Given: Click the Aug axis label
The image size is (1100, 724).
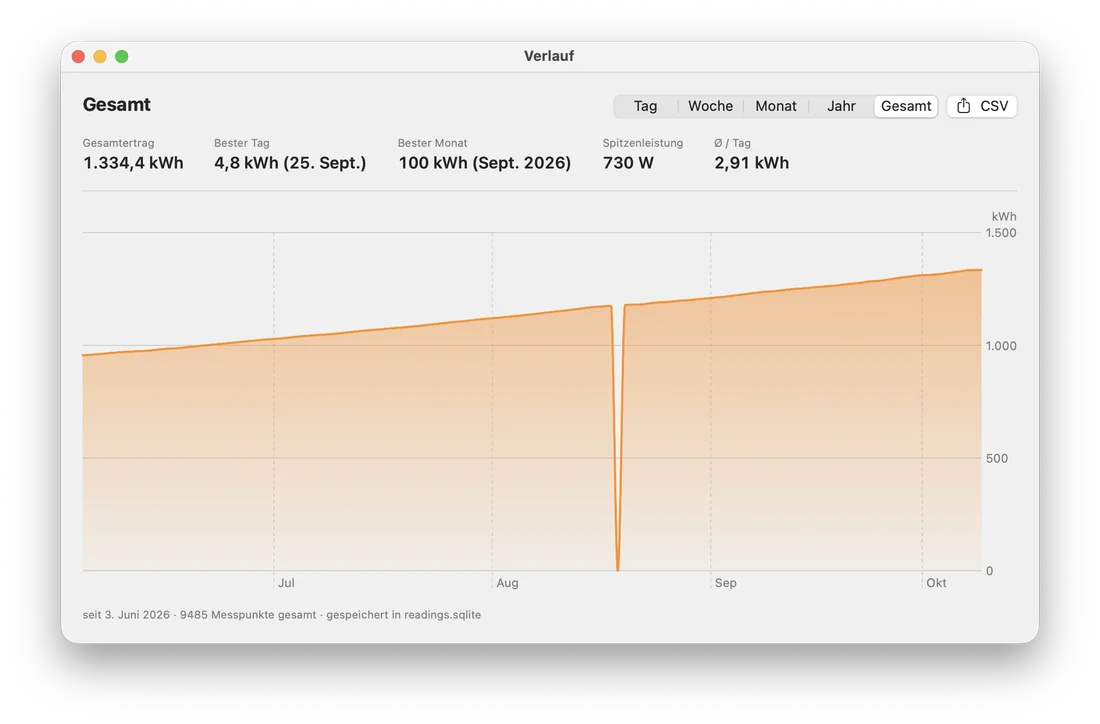Looking at the screenshot, I should pyautogui.click(x=507, y=583).
